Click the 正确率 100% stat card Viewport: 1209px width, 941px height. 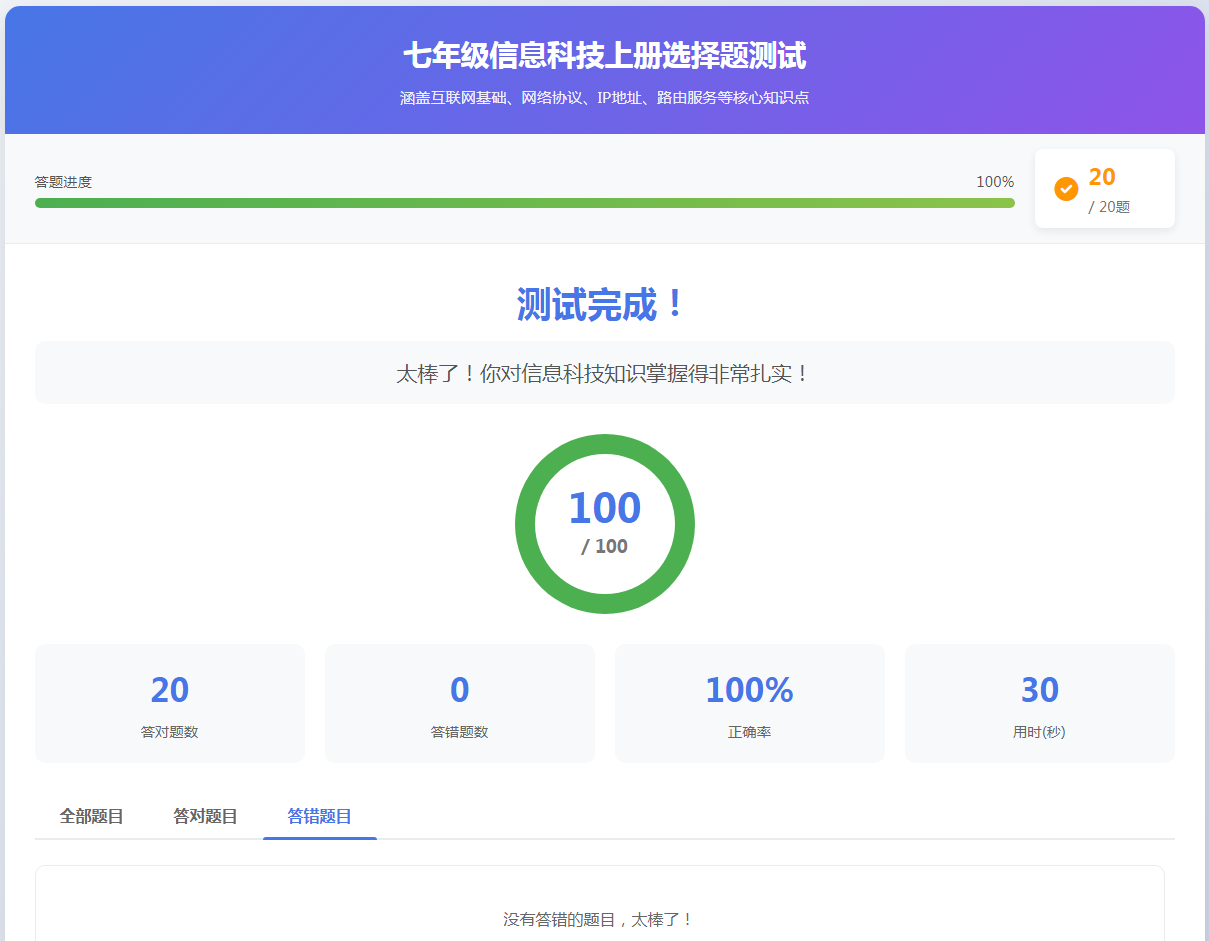pos(749,703)
